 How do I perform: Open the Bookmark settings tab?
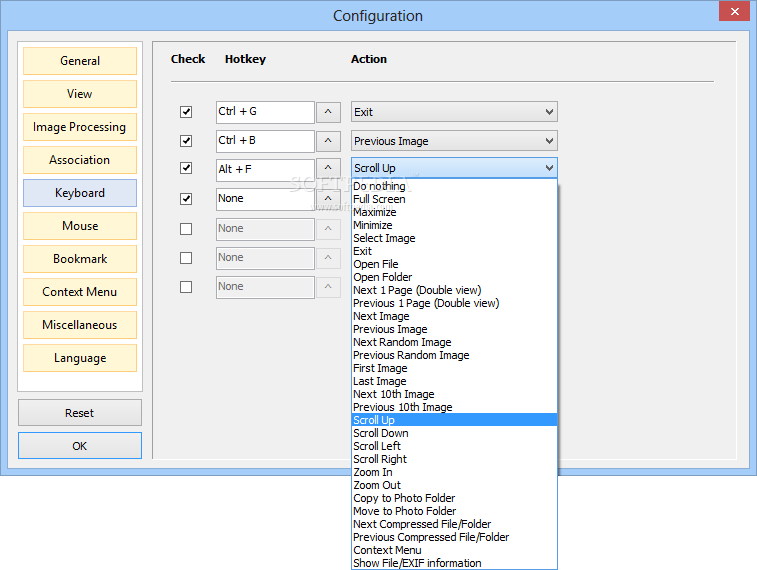pos(80,259)
